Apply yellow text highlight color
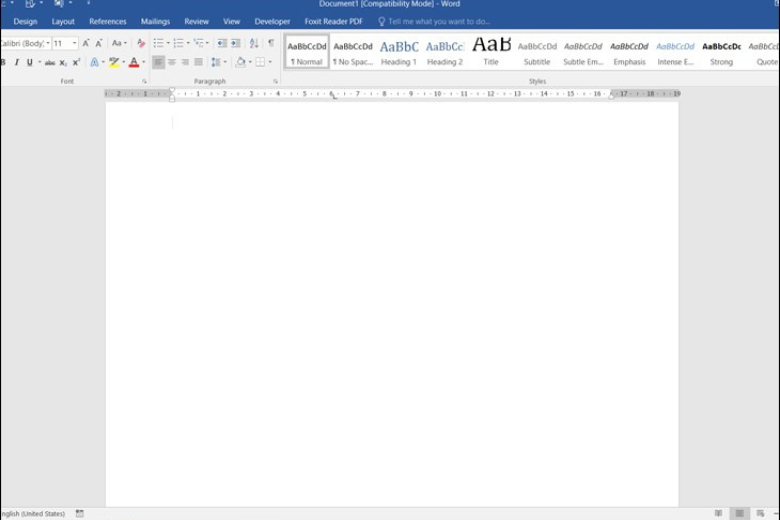 (114, 62)
